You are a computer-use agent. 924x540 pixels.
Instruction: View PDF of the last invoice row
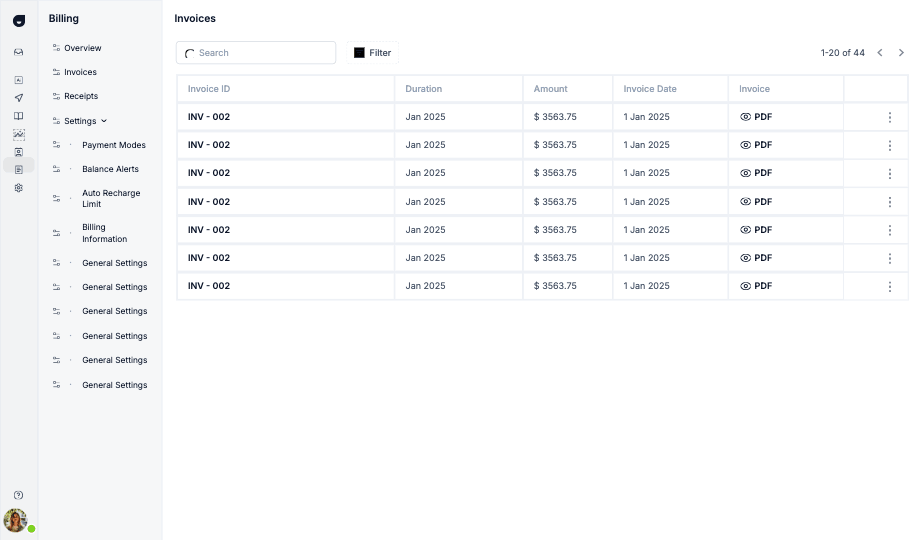coord(756,286)
